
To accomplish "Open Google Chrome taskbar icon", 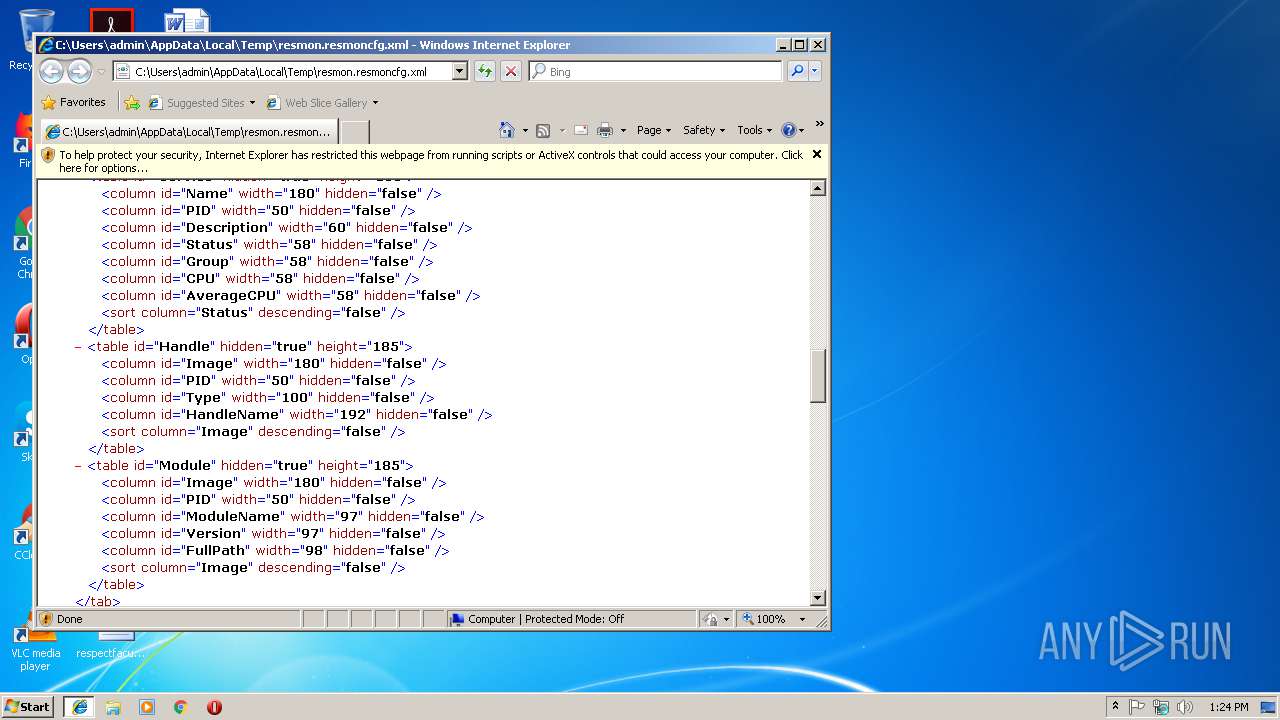I will tap(181, 707).
